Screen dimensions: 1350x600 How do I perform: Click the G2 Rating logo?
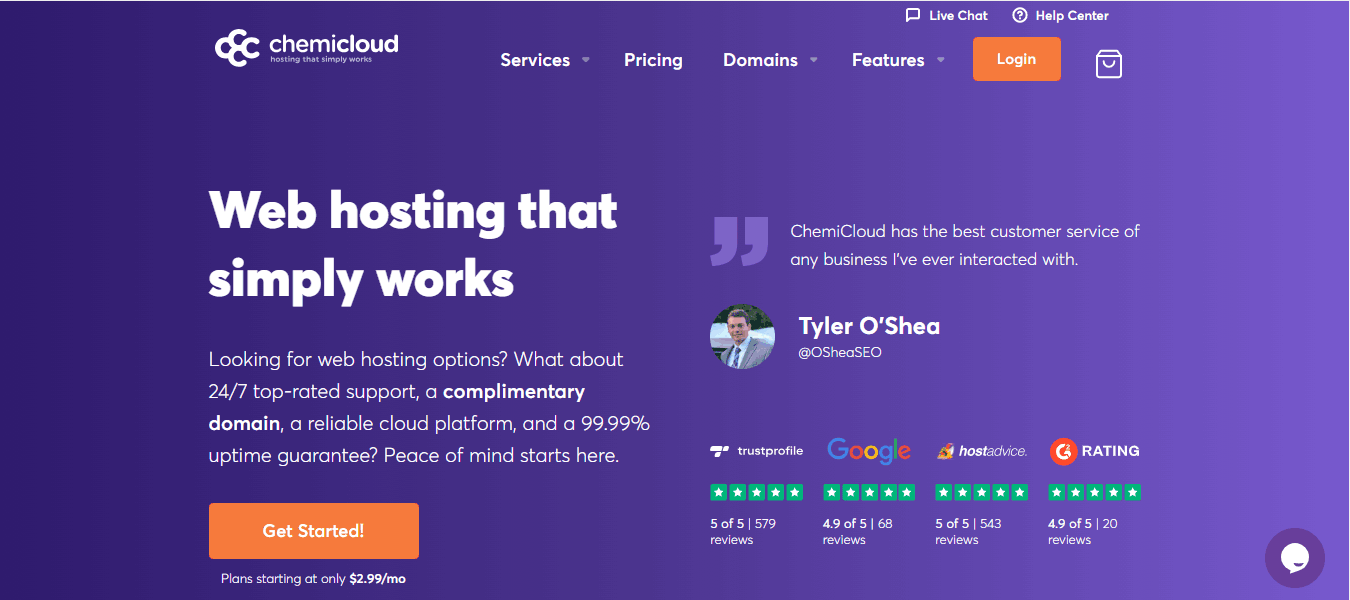pos(1095,451)
